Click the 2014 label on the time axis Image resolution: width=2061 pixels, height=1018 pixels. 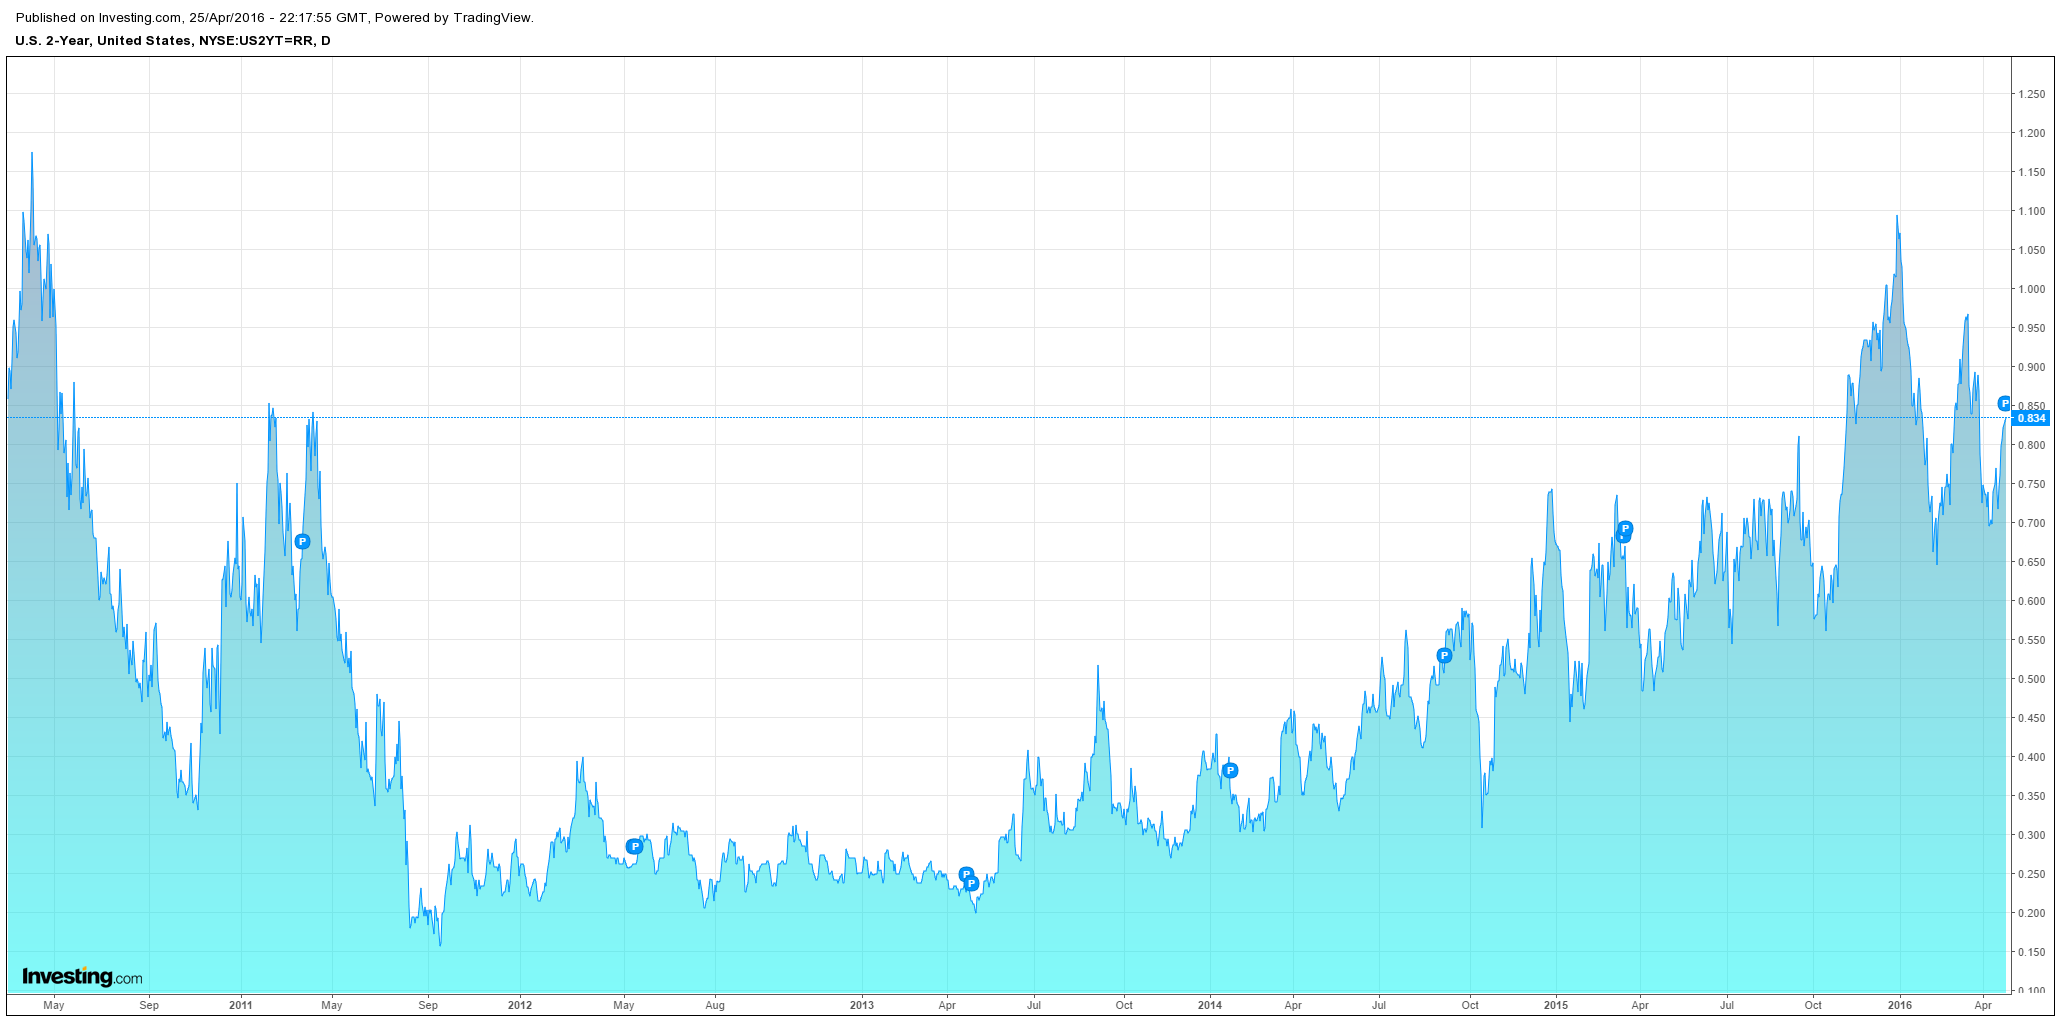coord(1210,1005)
